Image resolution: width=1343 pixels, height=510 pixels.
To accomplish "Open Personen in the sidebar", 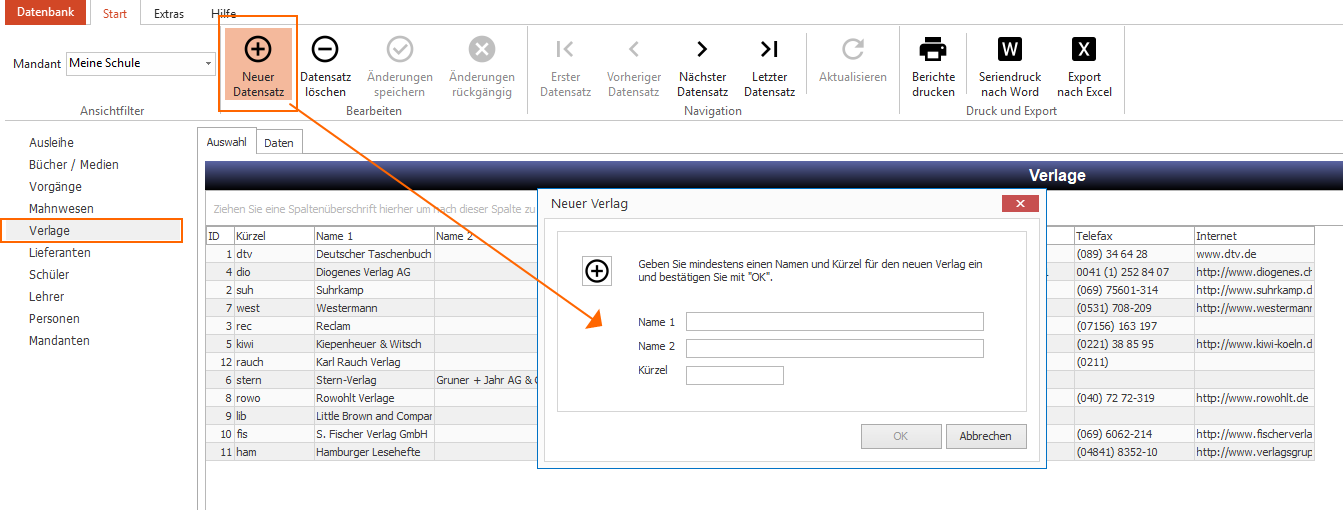I will [54, 319].
